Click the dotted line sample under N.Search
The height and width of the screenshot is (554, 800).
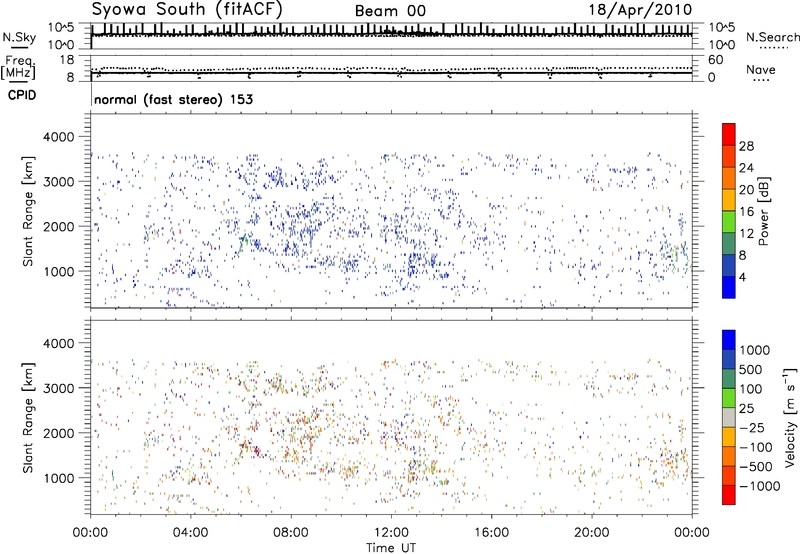click(773, 48)
